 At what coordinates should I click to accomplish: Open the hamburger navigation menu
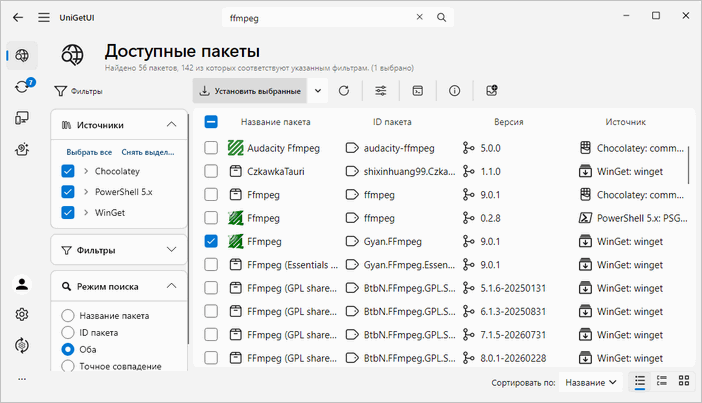tap(44, 17)
